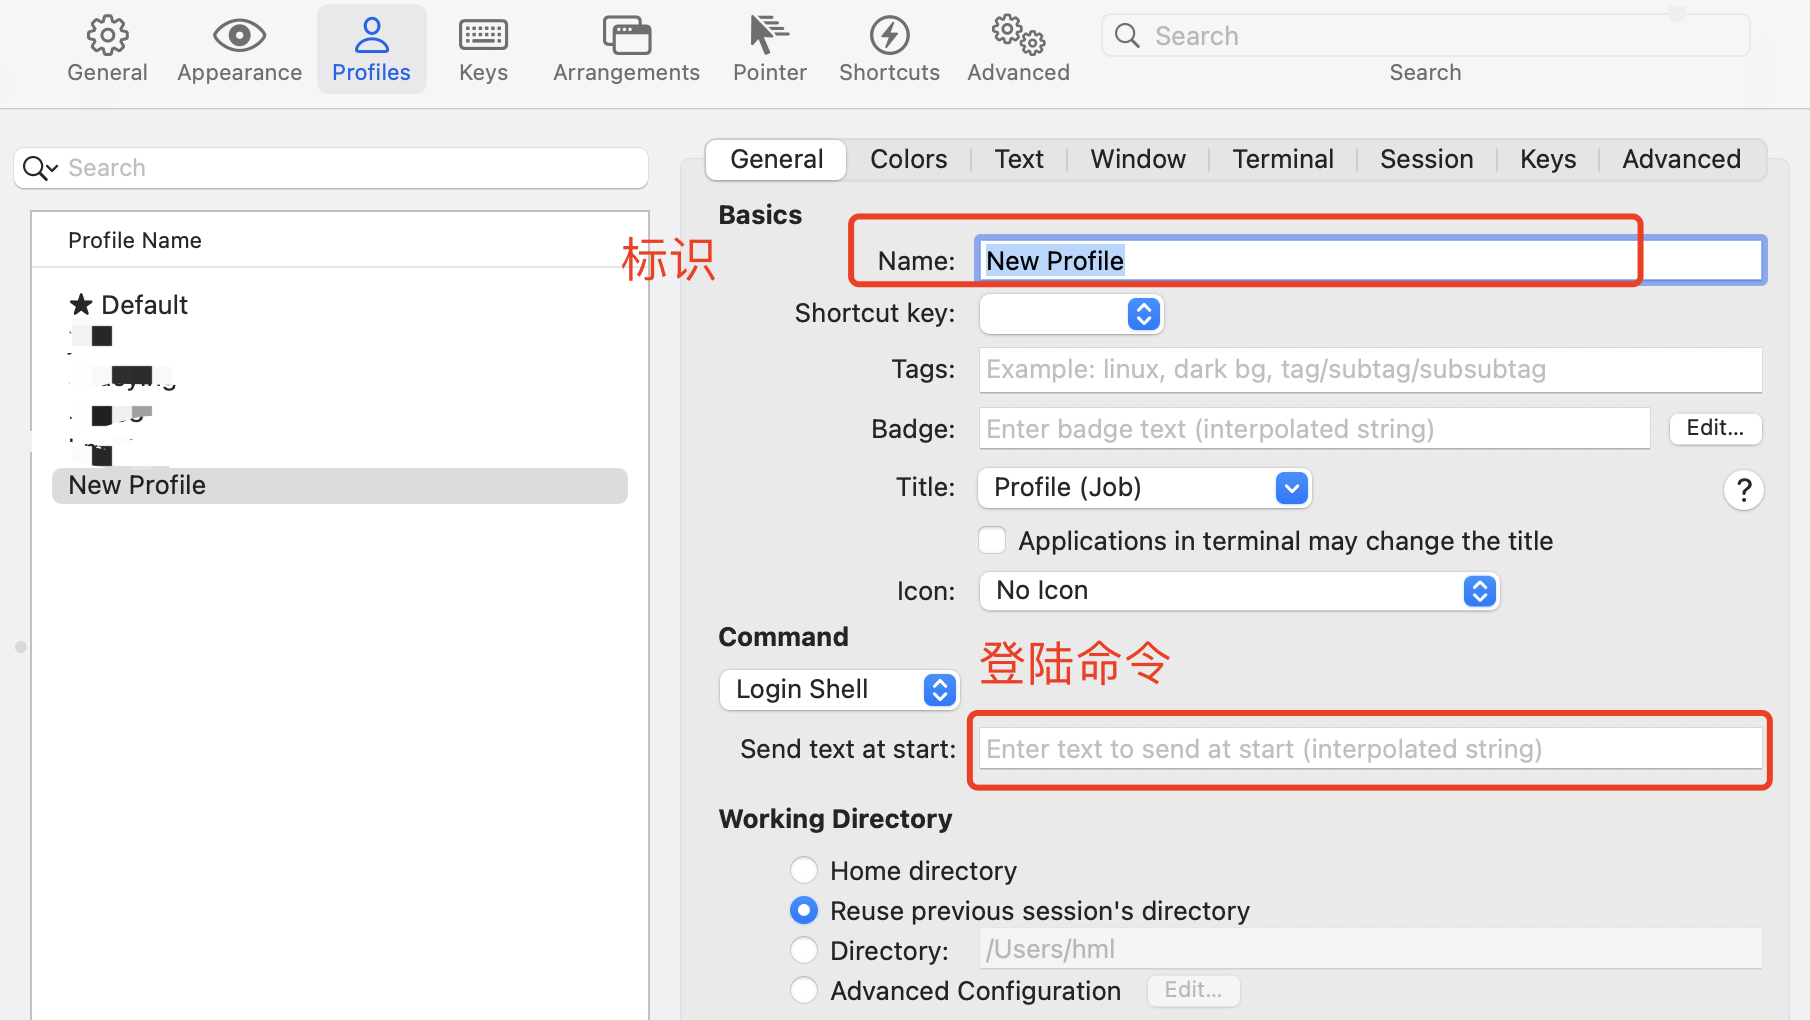Switch to the General profile tab
1810x1020 pixels.
click(x=777, y=160)
